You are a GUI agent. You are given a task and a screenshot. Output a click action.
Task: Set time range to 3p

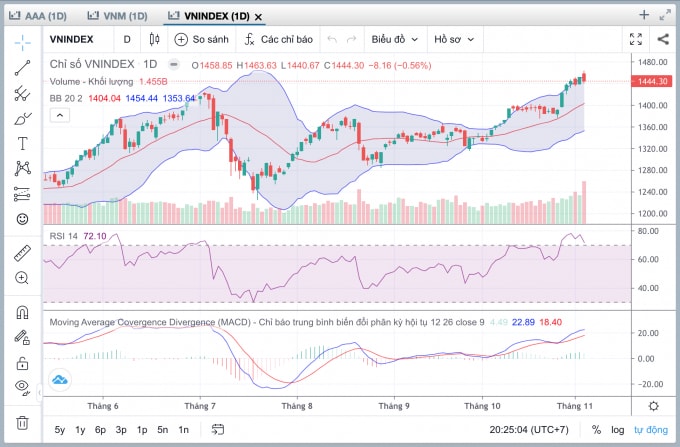pyautogui.click(x=121, y=430)
